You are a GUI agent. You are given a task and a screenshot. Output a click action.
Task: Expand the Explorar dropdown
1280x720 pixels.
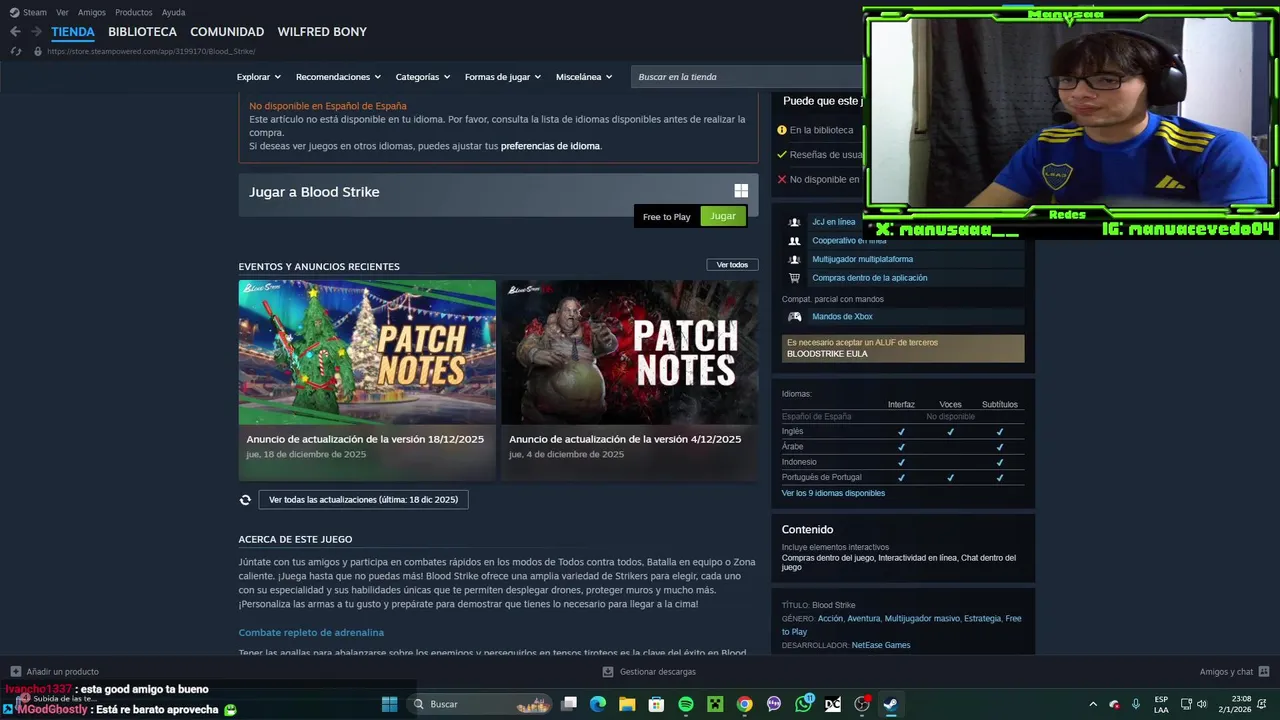[258, 77]
